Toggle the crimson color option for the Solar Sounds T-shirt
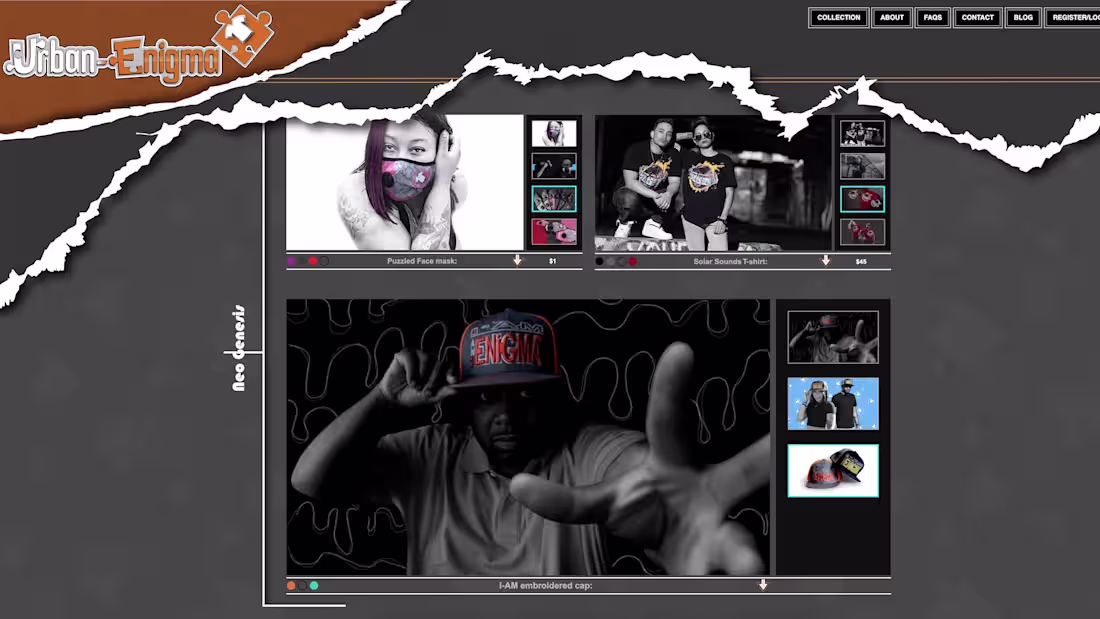This screenshot has width=1100, height=619. click(632, 261)
